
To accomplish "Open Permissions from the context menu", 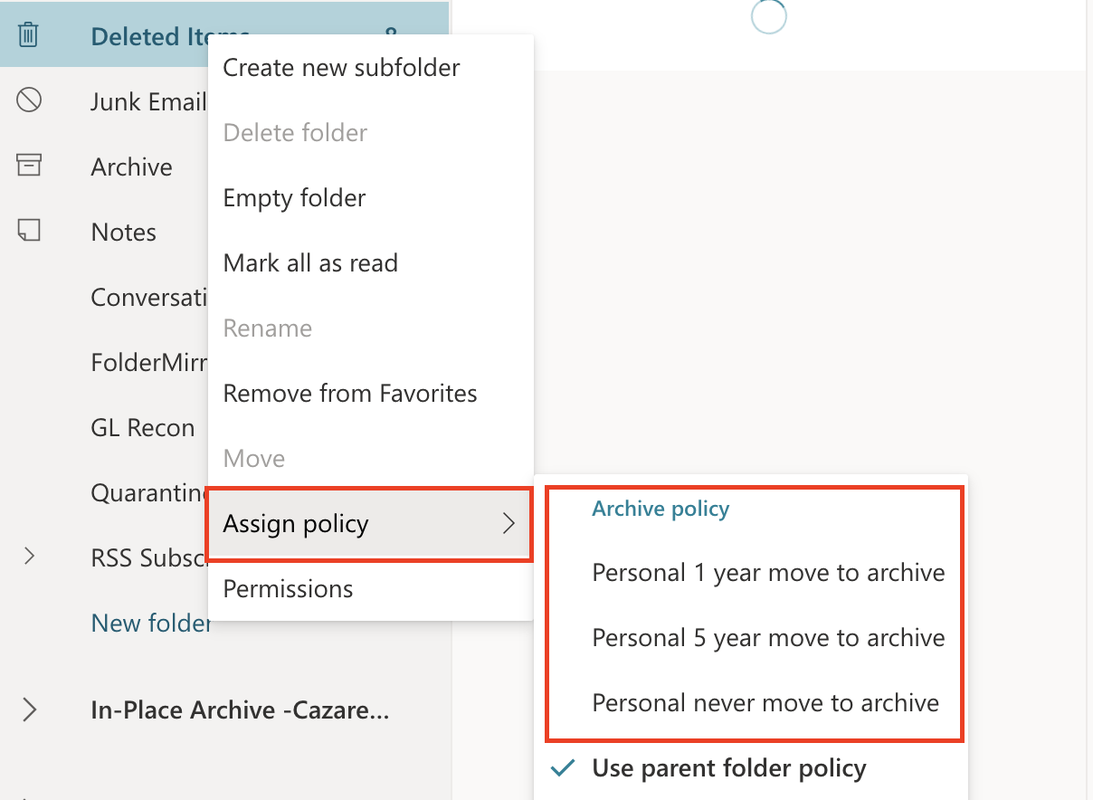I will tap(287, 589).
